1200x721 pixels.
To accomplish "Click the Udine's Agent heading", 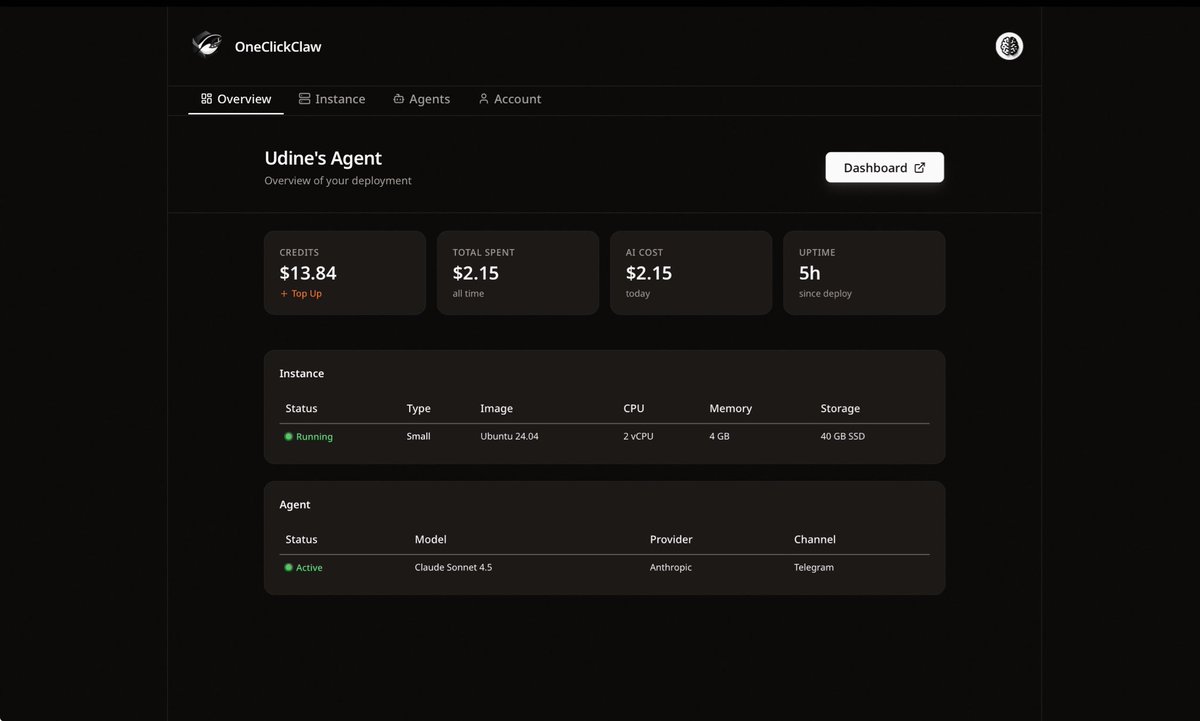I will (323, 158).
